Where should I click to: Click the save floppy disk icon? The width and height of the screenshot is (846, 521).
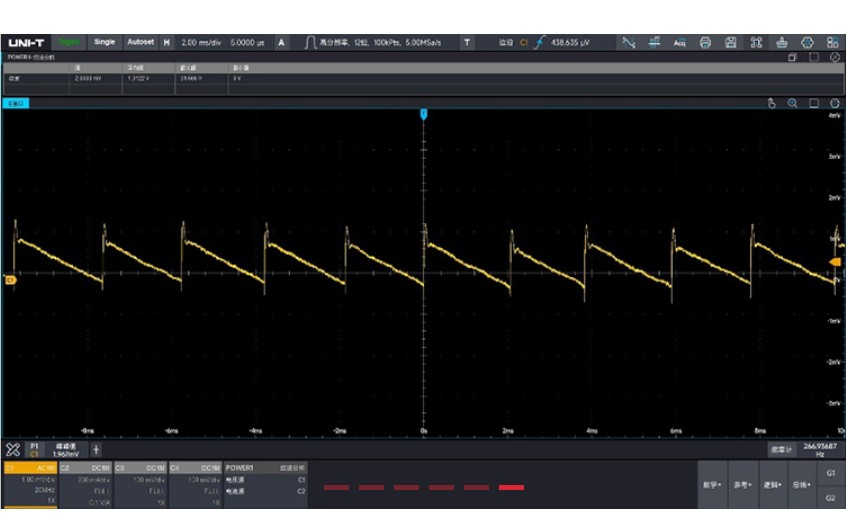[x=731, y=42]
